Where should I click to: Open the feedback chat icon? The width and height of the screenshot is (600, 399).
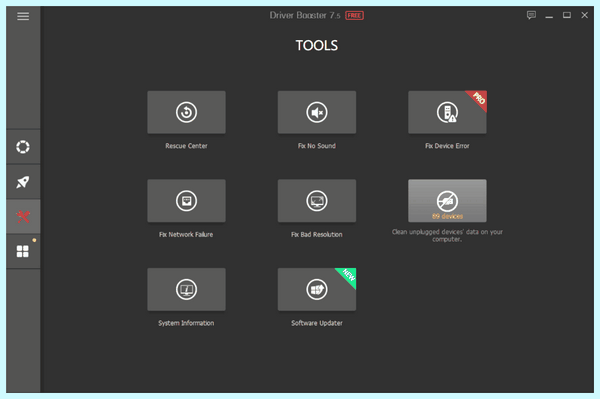tap(531, 15)
